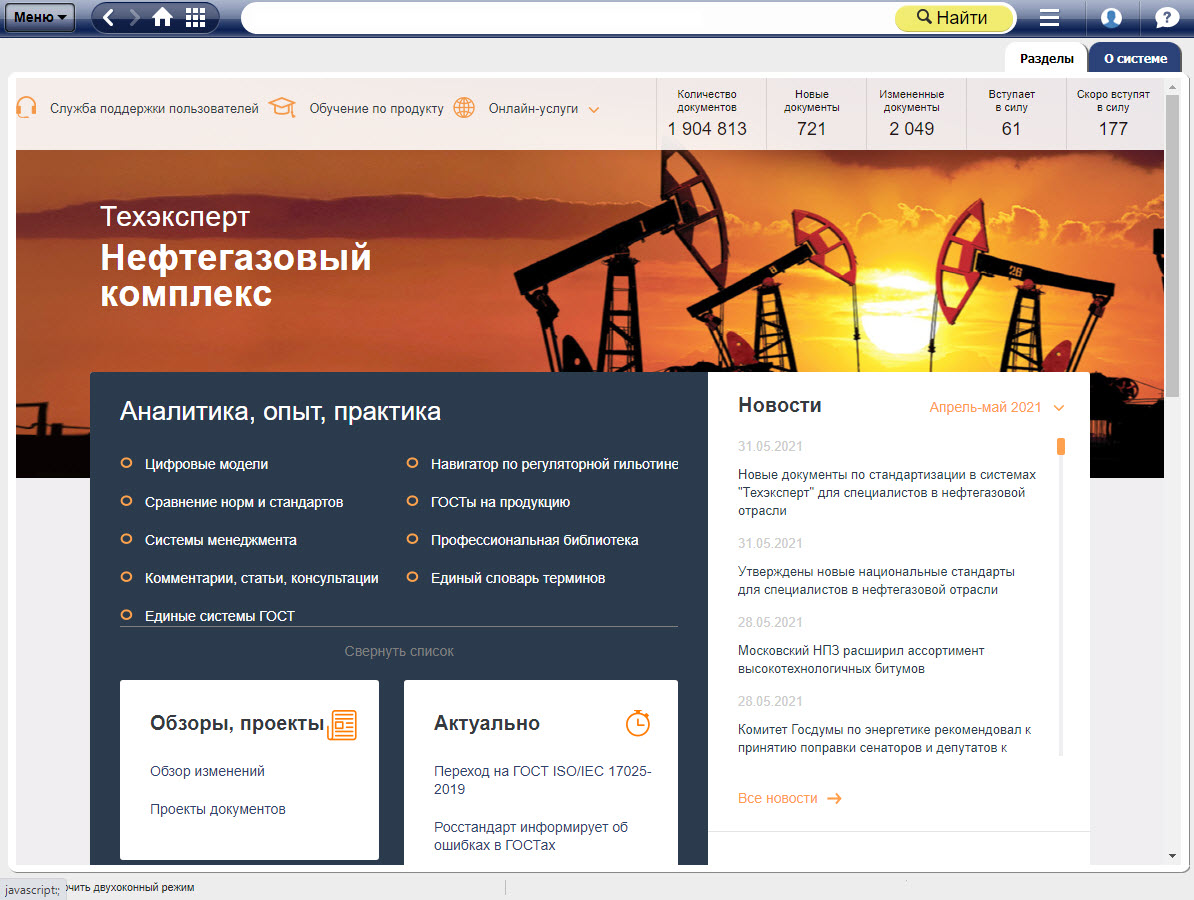This screenshot has width=1194, height=900.
Task: Click the Обзоры, проекты card heading
Action: click(x=237, y=723)
